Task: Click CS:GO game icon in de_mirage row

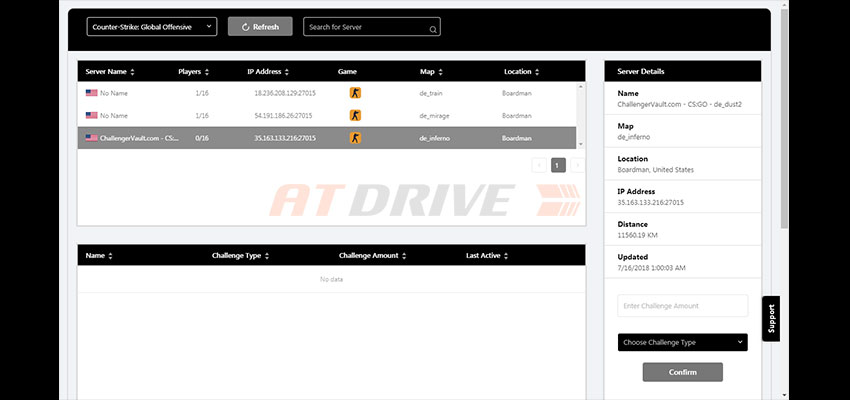Action: (355, 115)
